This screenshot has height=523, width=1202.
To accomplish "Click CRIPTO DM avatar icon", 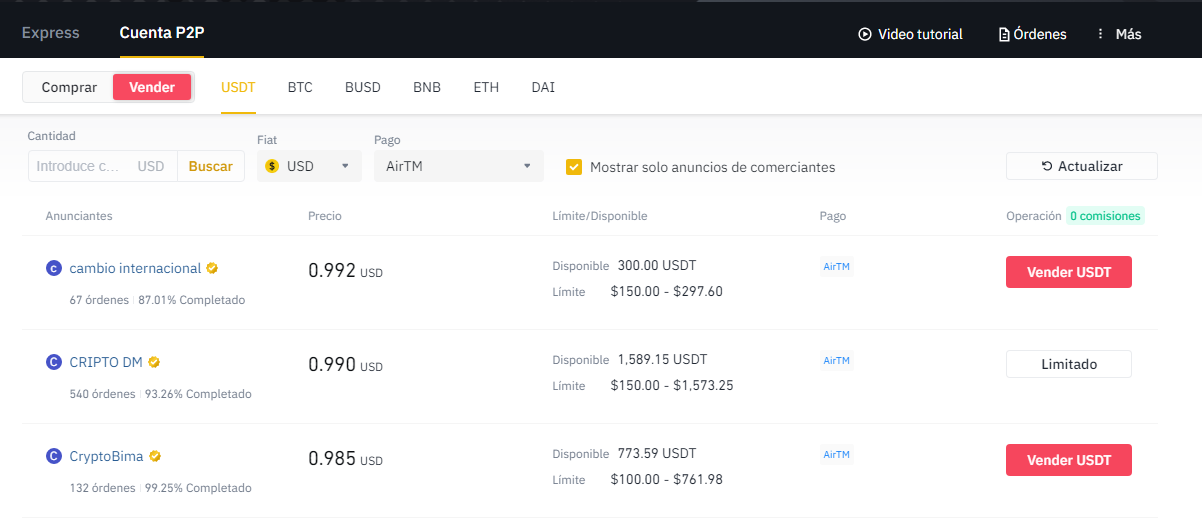I will point(54,362).
